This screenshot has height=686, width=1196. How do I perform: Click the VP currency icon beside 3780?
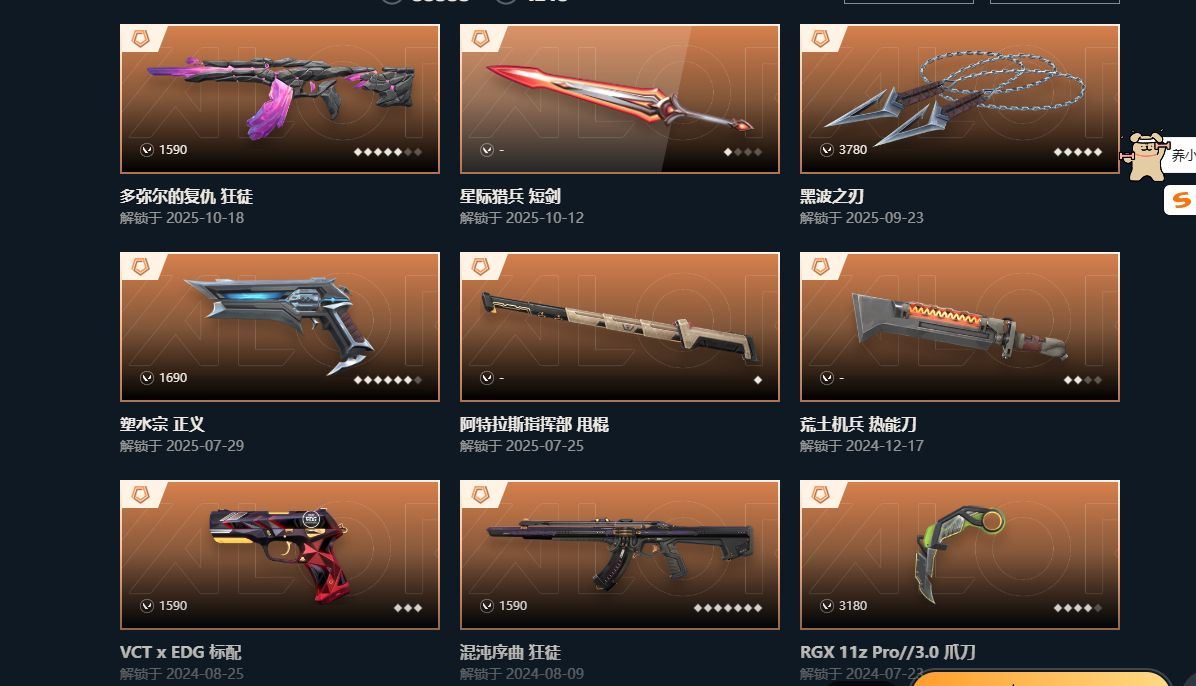click(x=827, y=150)
